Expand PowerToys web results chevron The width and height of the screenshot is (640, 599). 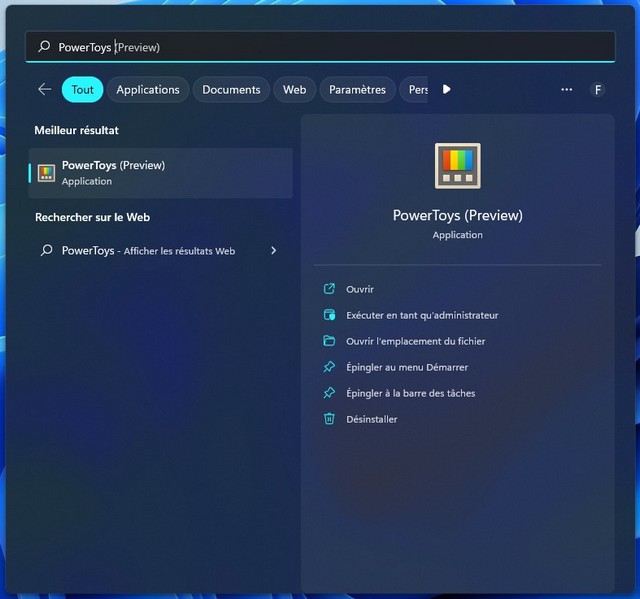tap(273, 251)
